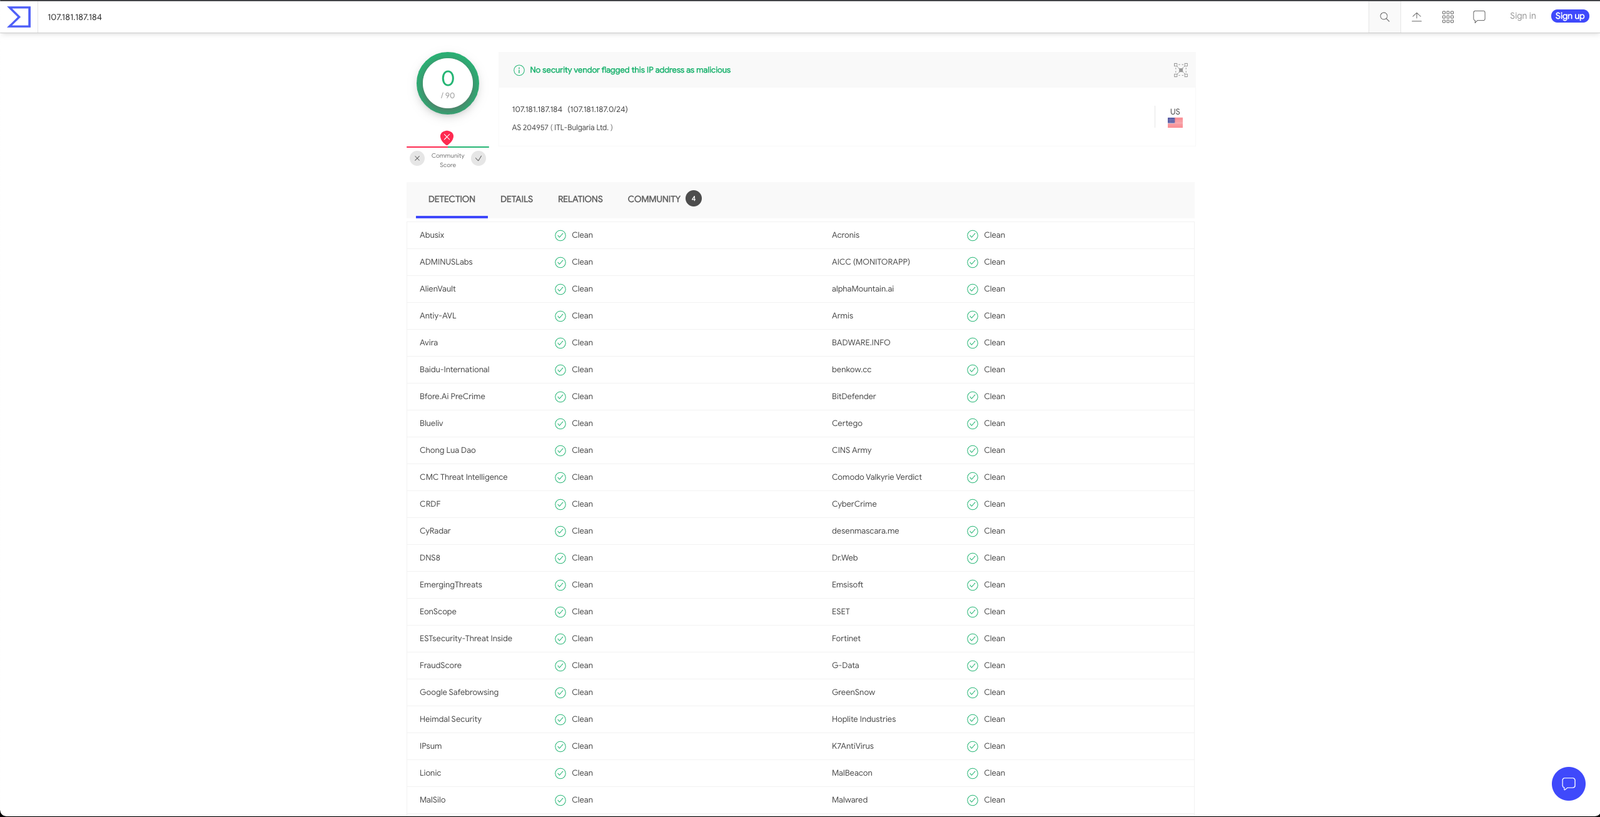The width and height of the screenshot is (1600, 817).
Task: Click the Malwared vendor name
Action: click(x=850, y=800)
